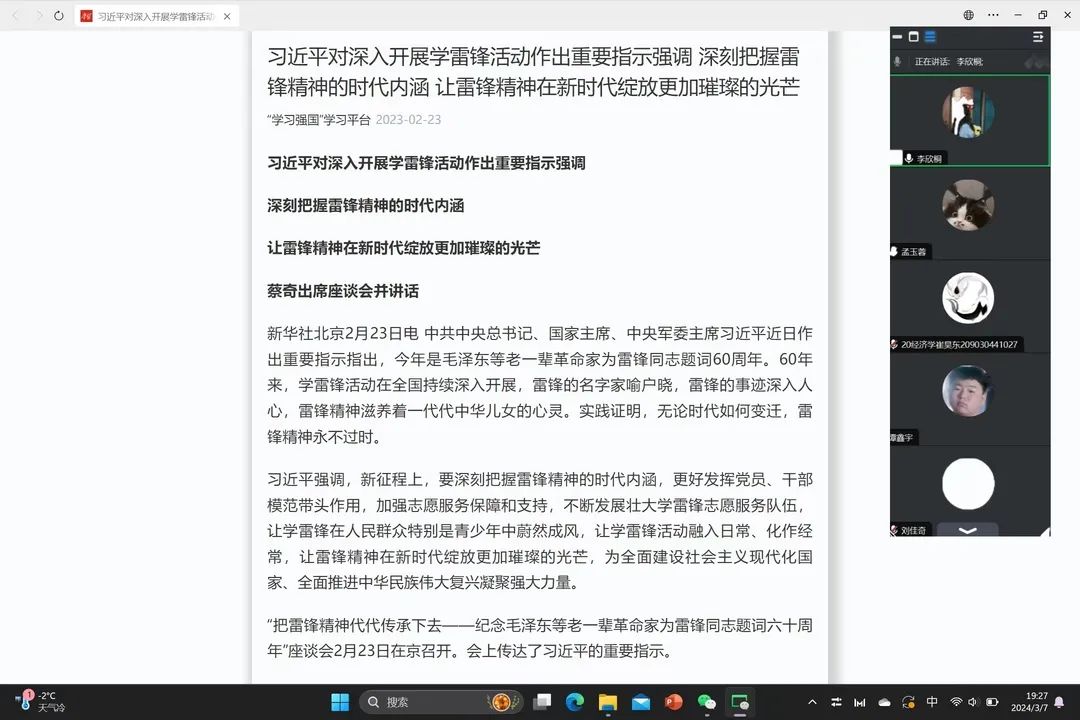Open Microsoft Edge from the taskbar
This screenshot has height=720, width=1080.
[575, 702]
